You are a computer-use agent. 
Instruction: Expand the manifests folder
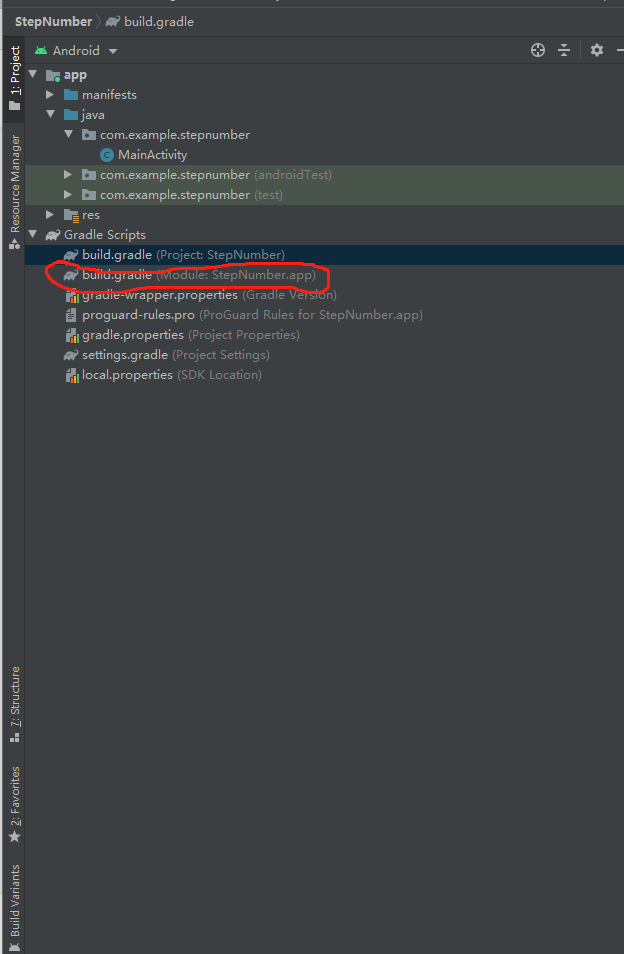pos(50,94)
